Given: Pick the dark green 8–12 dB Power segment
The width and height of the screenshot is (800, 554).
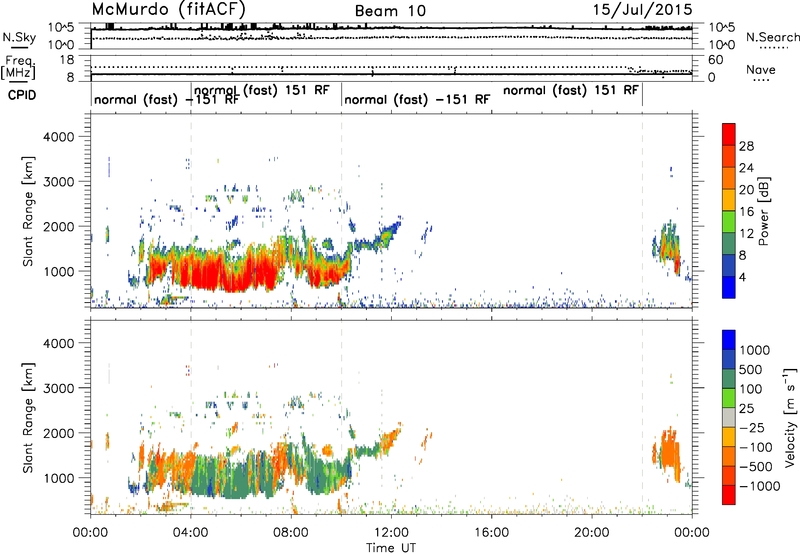Looking at the screenshot, I should click(729, 244).
